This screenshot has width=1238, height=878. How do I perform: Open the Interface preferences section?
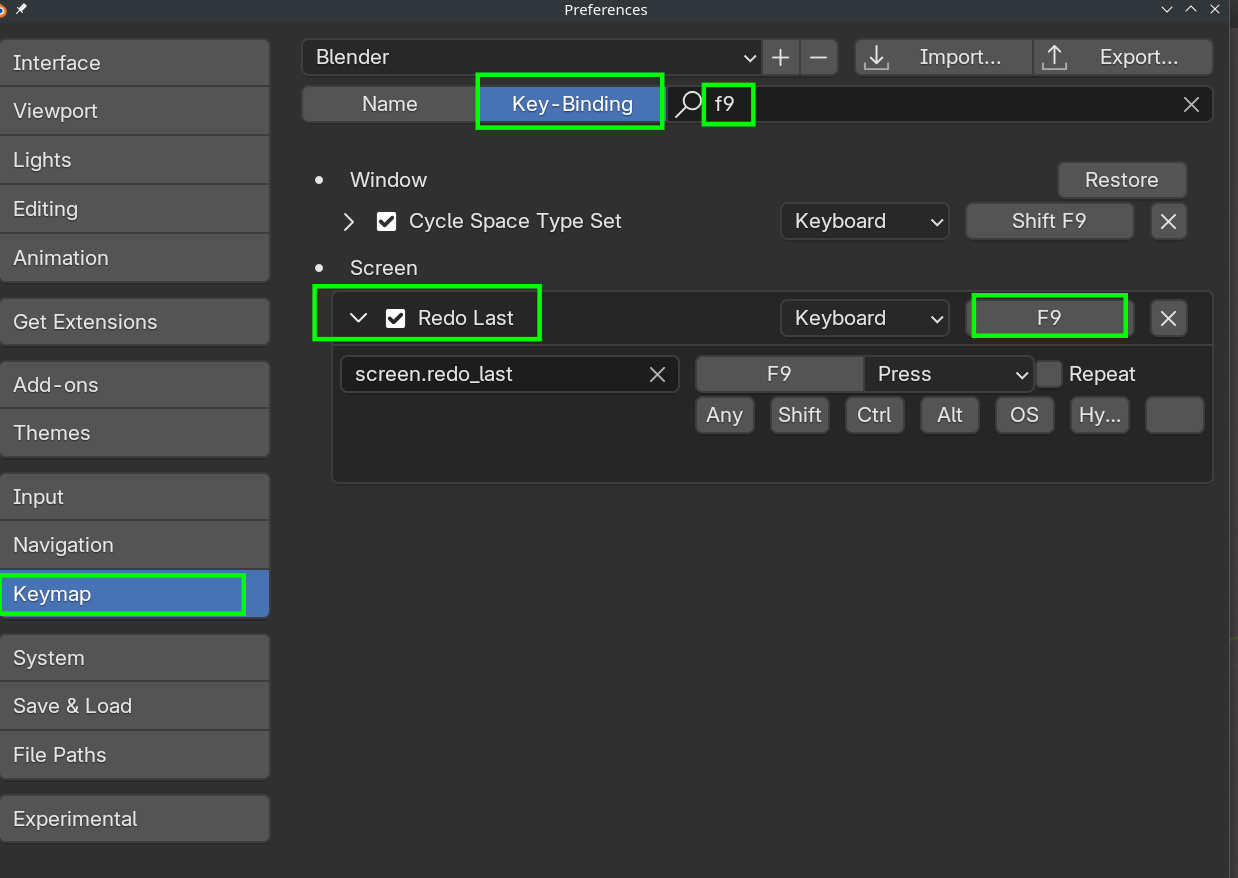click(x=134, y=63)
